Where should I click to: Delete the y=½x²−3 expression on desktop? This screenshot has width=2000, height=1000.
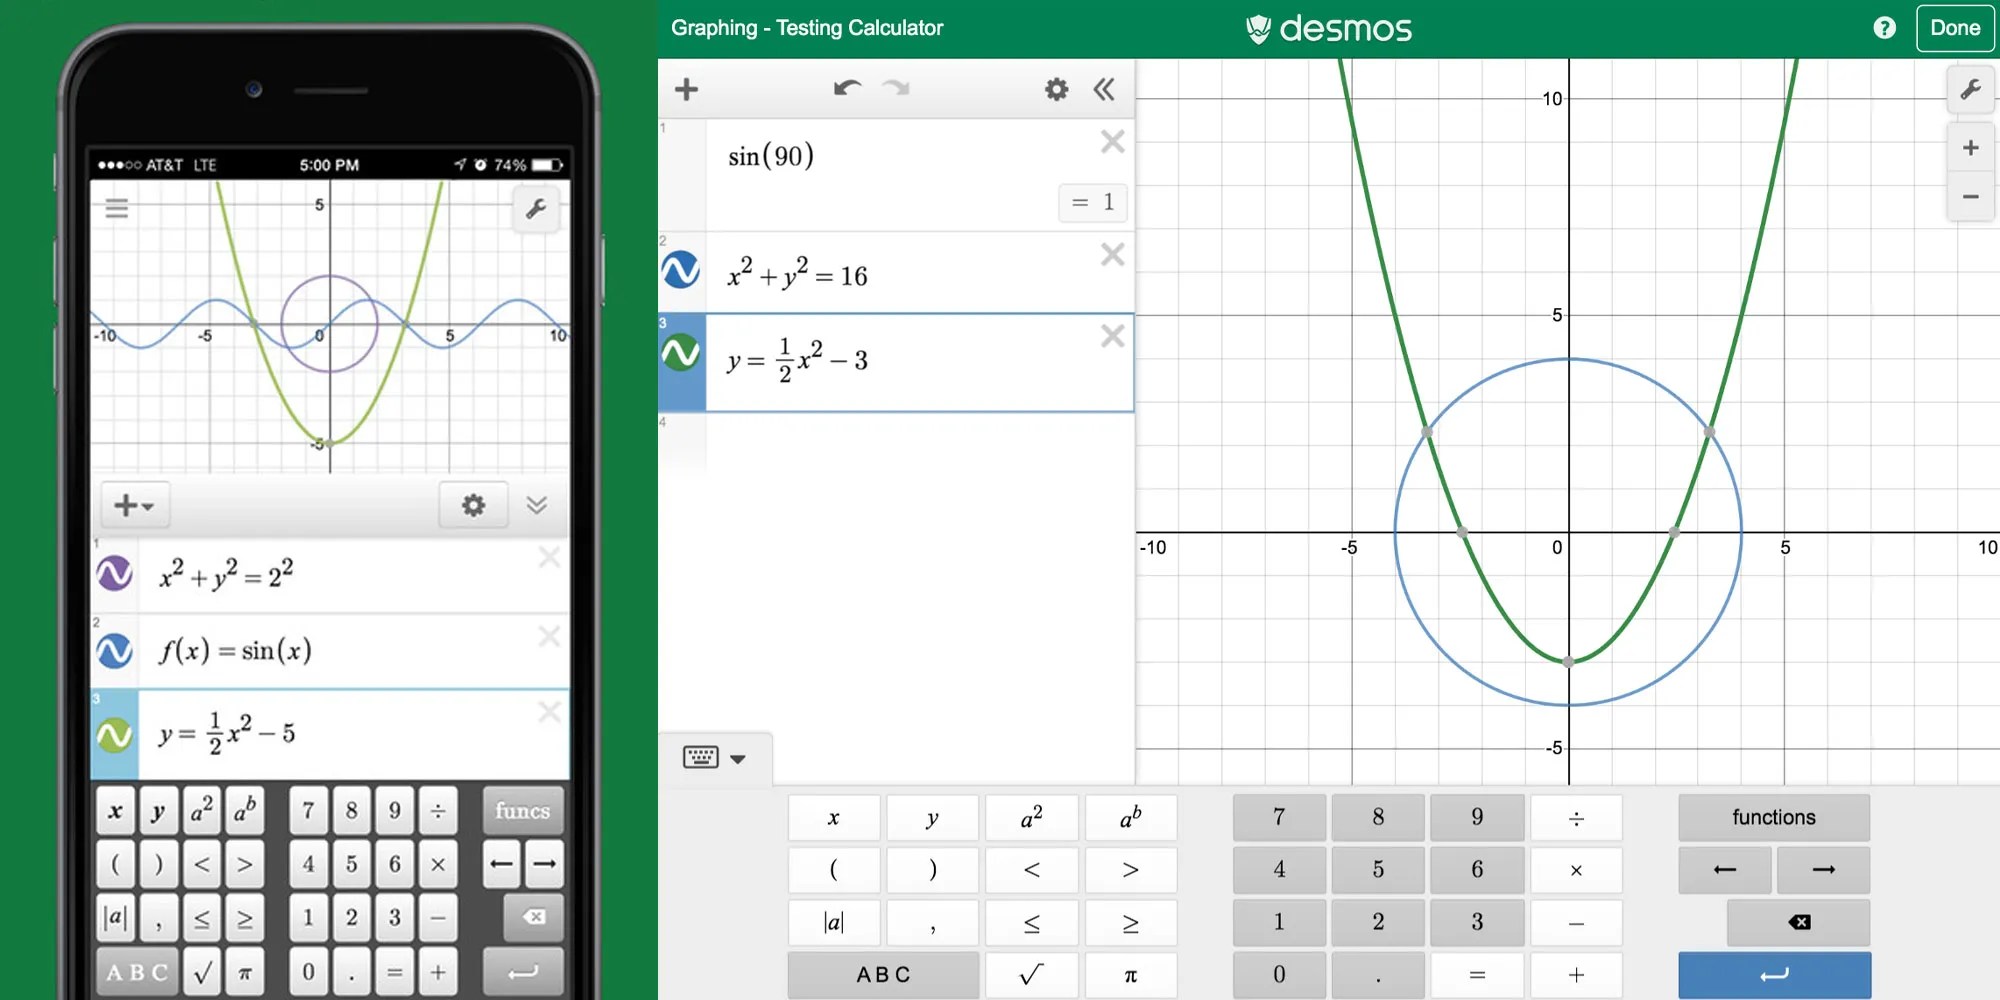click(1112, 335)
